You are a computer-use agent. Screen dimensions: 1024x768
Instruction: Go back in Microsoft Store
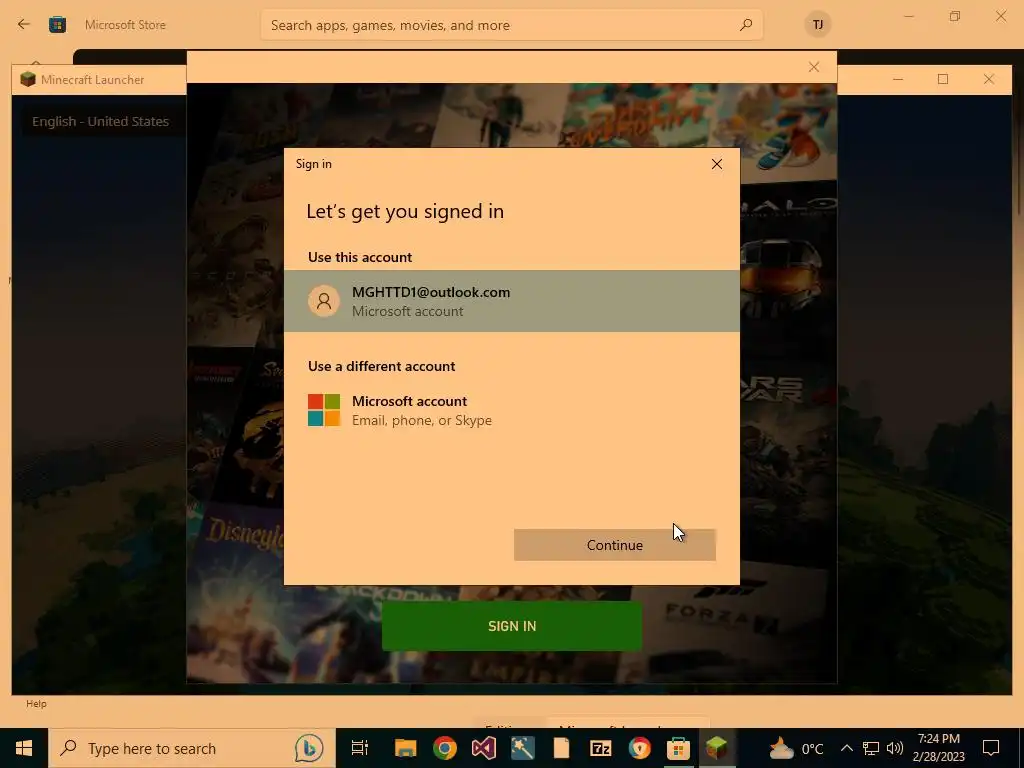pos(24,25)
